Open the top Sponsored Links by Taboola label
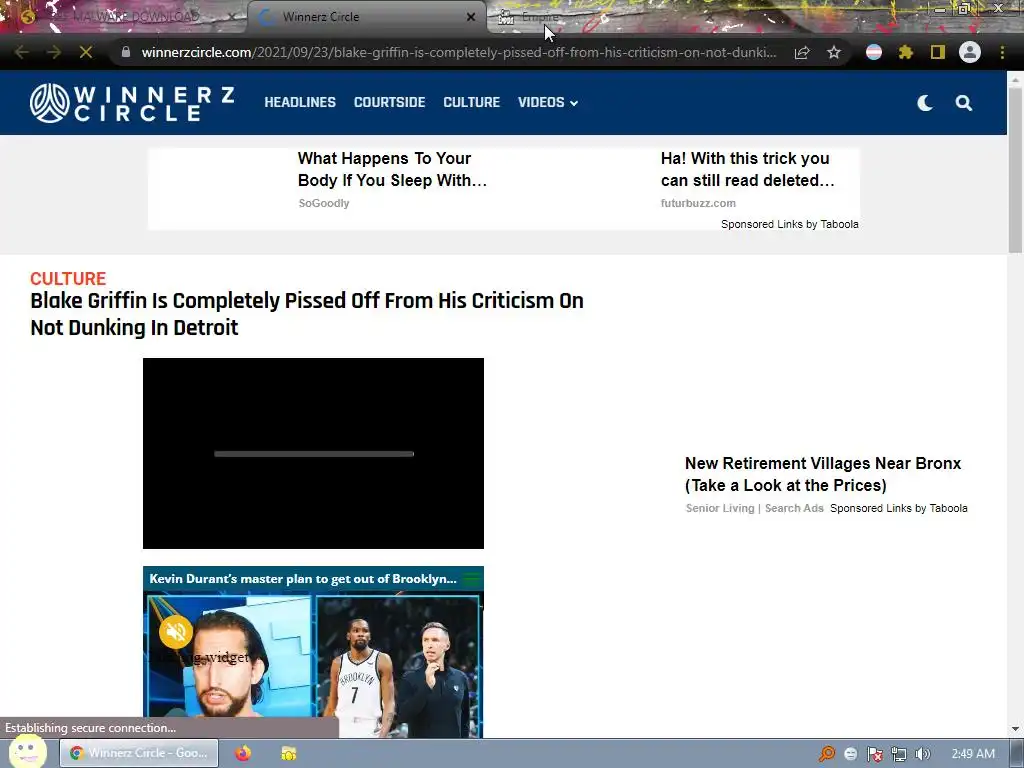 [790, 224]
